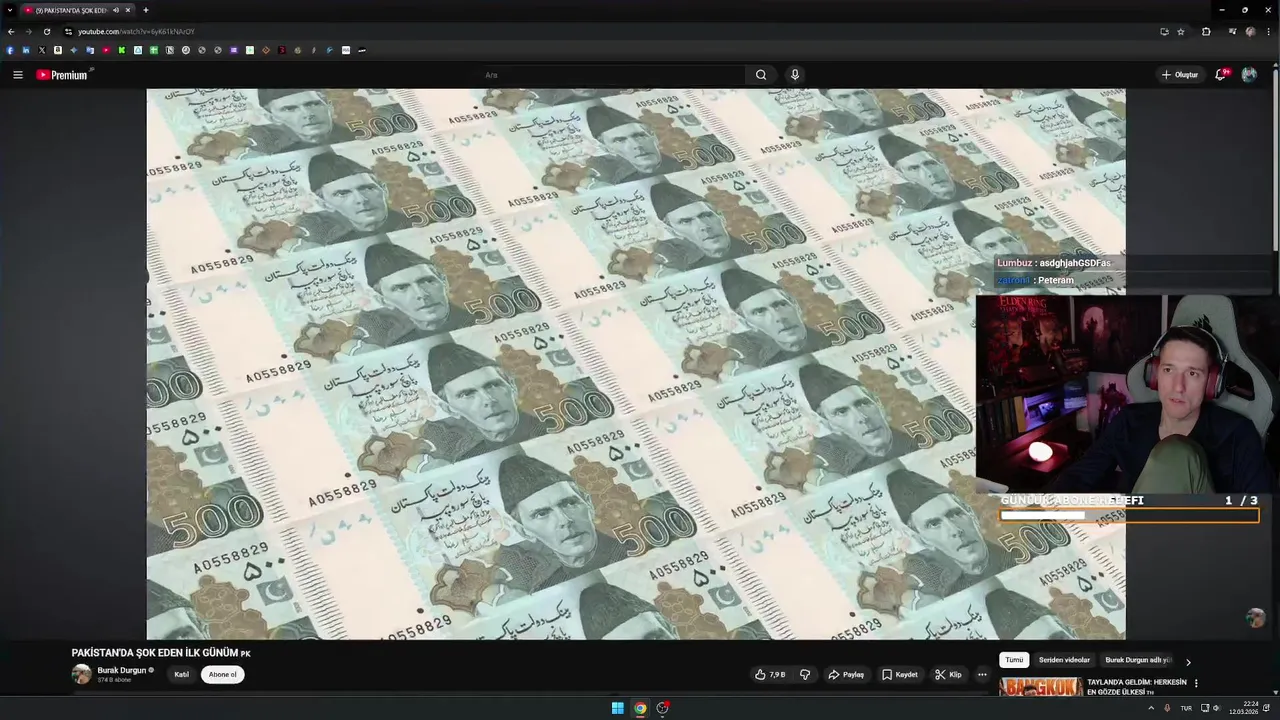Open the TAYLAND'A GELDİM Bangkok thumbnail
Image resolution: width=1280 pixels, height=720 pixels.
(x=1041, y=688)
